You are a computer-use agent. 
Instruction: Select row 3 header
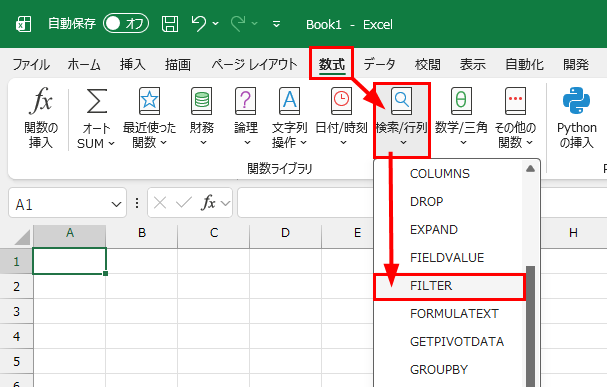pyautogui.click(x=16, y=312)
